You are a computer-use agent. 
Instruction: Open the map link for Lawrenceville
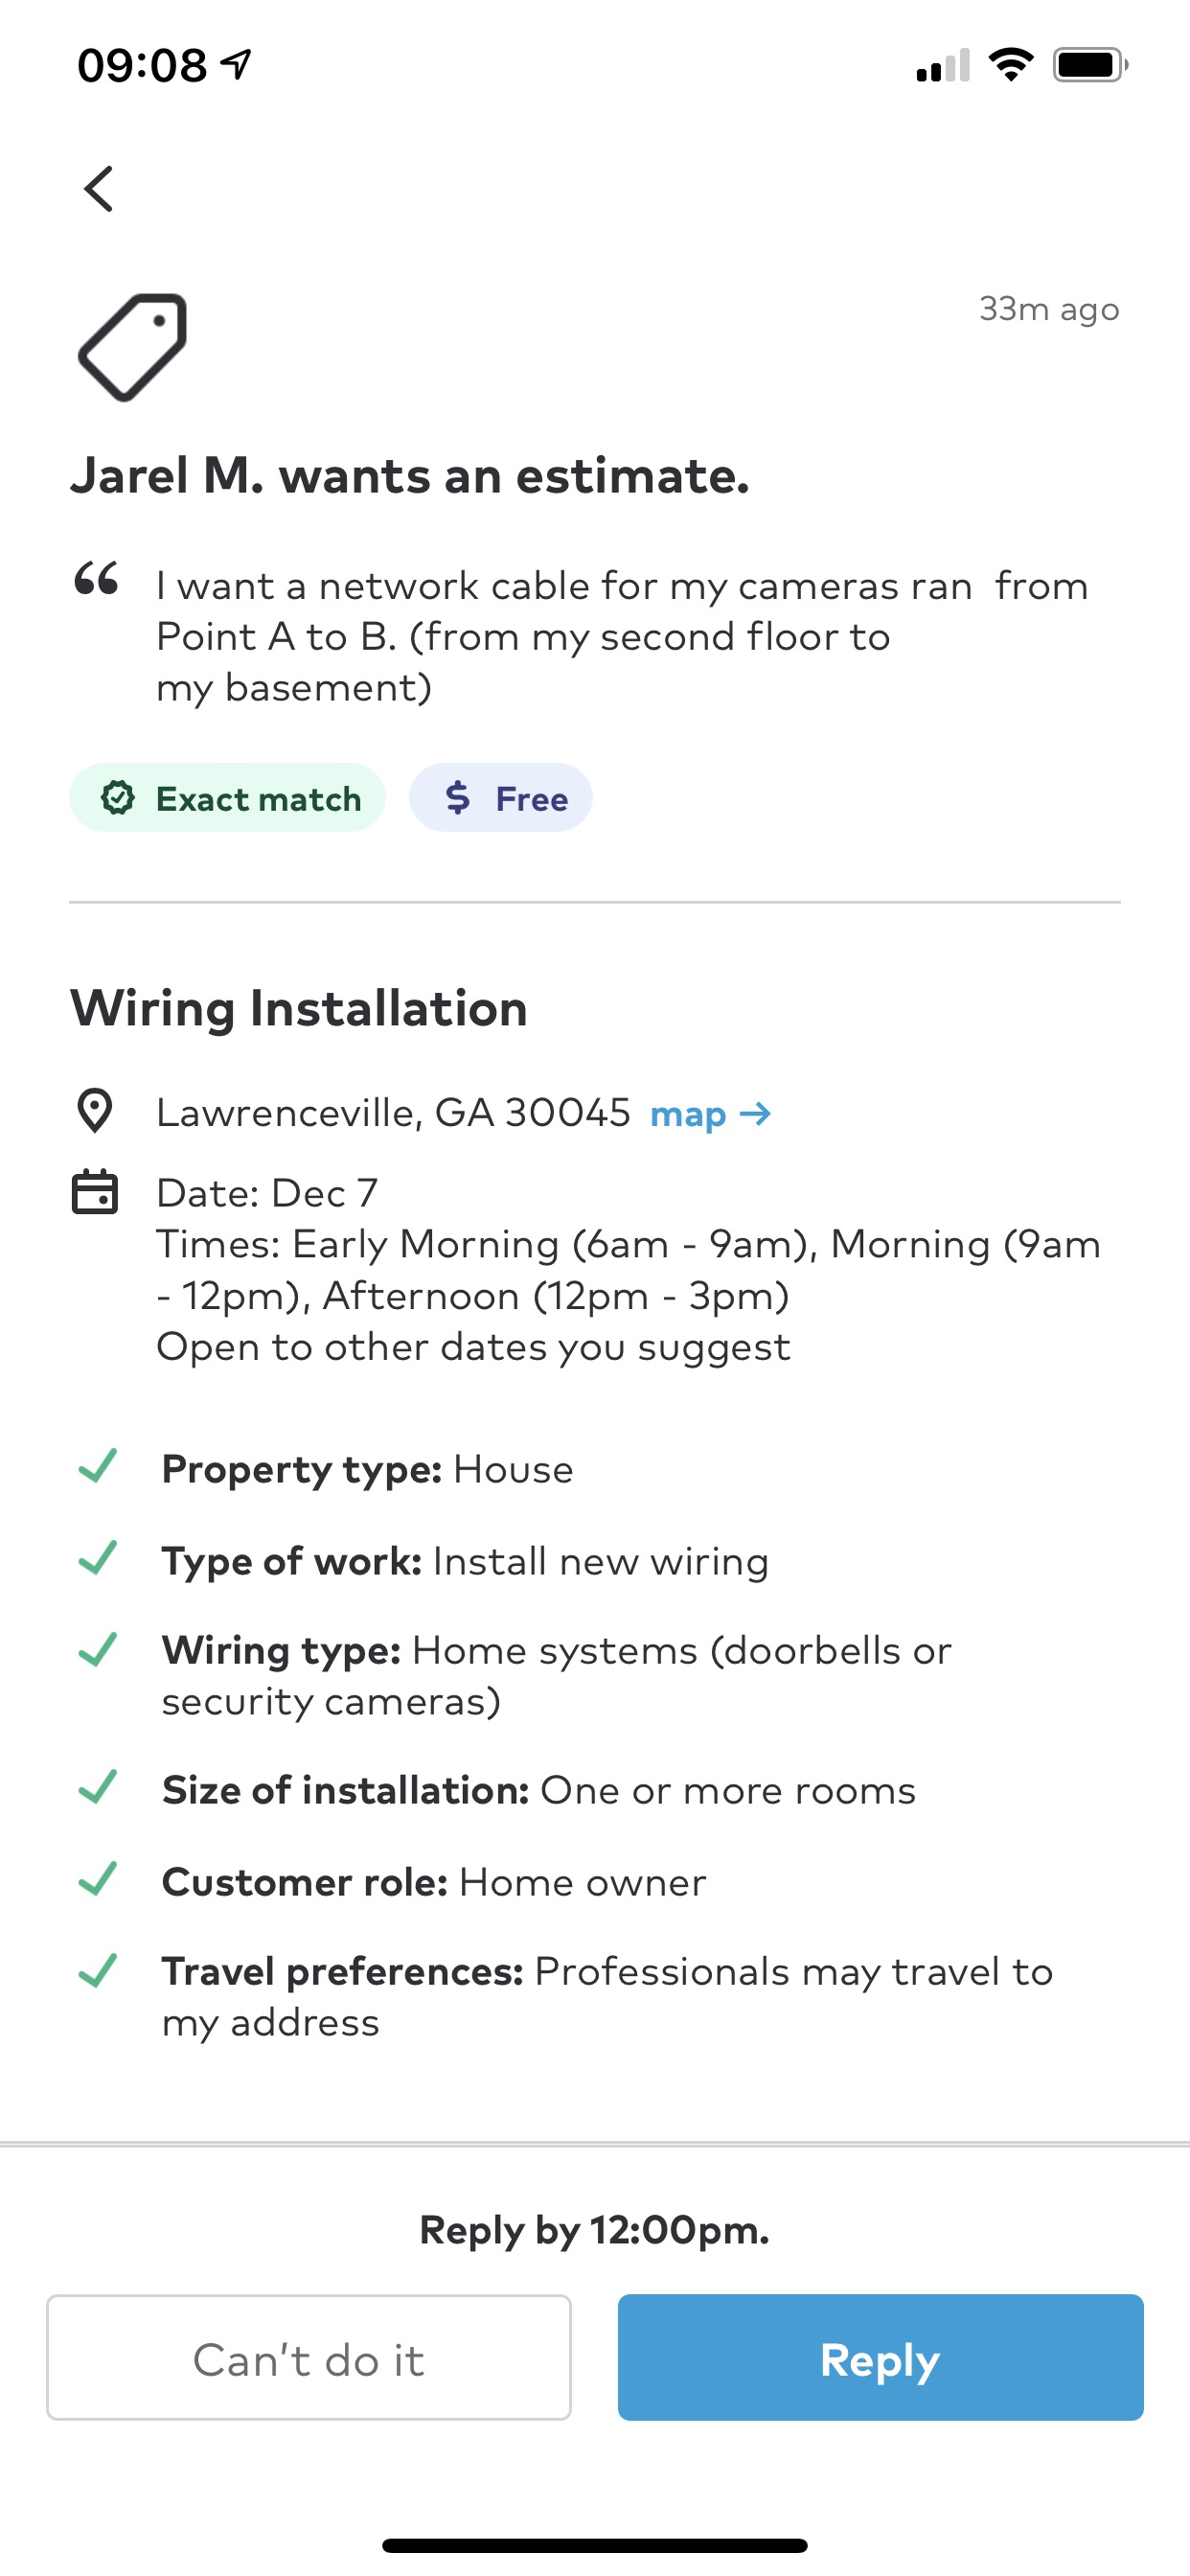[x=710, y=1113]
